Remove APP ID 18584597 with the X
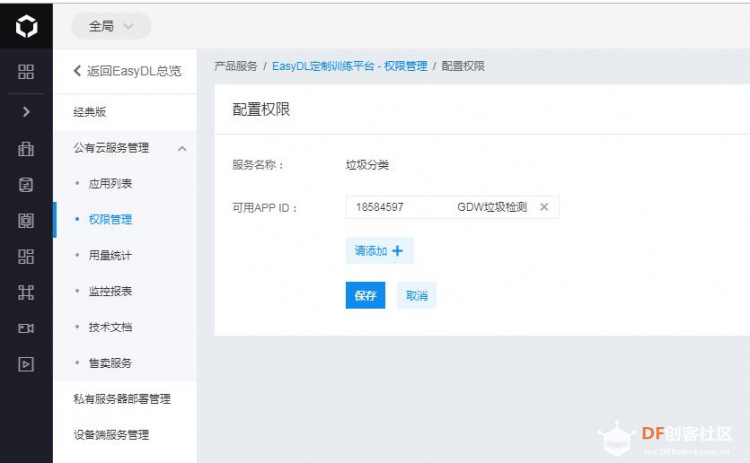 pos(544,207)
